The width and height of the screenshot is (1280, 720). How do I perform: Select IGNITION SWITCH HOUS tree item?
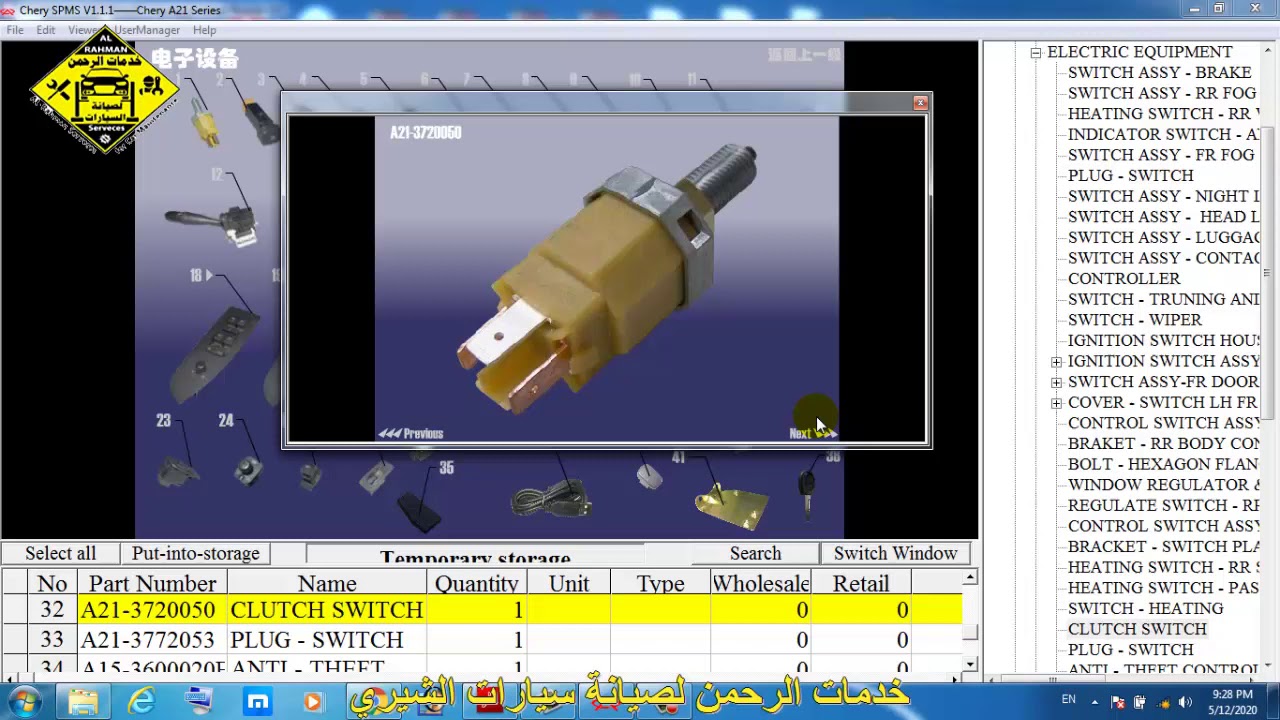tap(1163, 341)
